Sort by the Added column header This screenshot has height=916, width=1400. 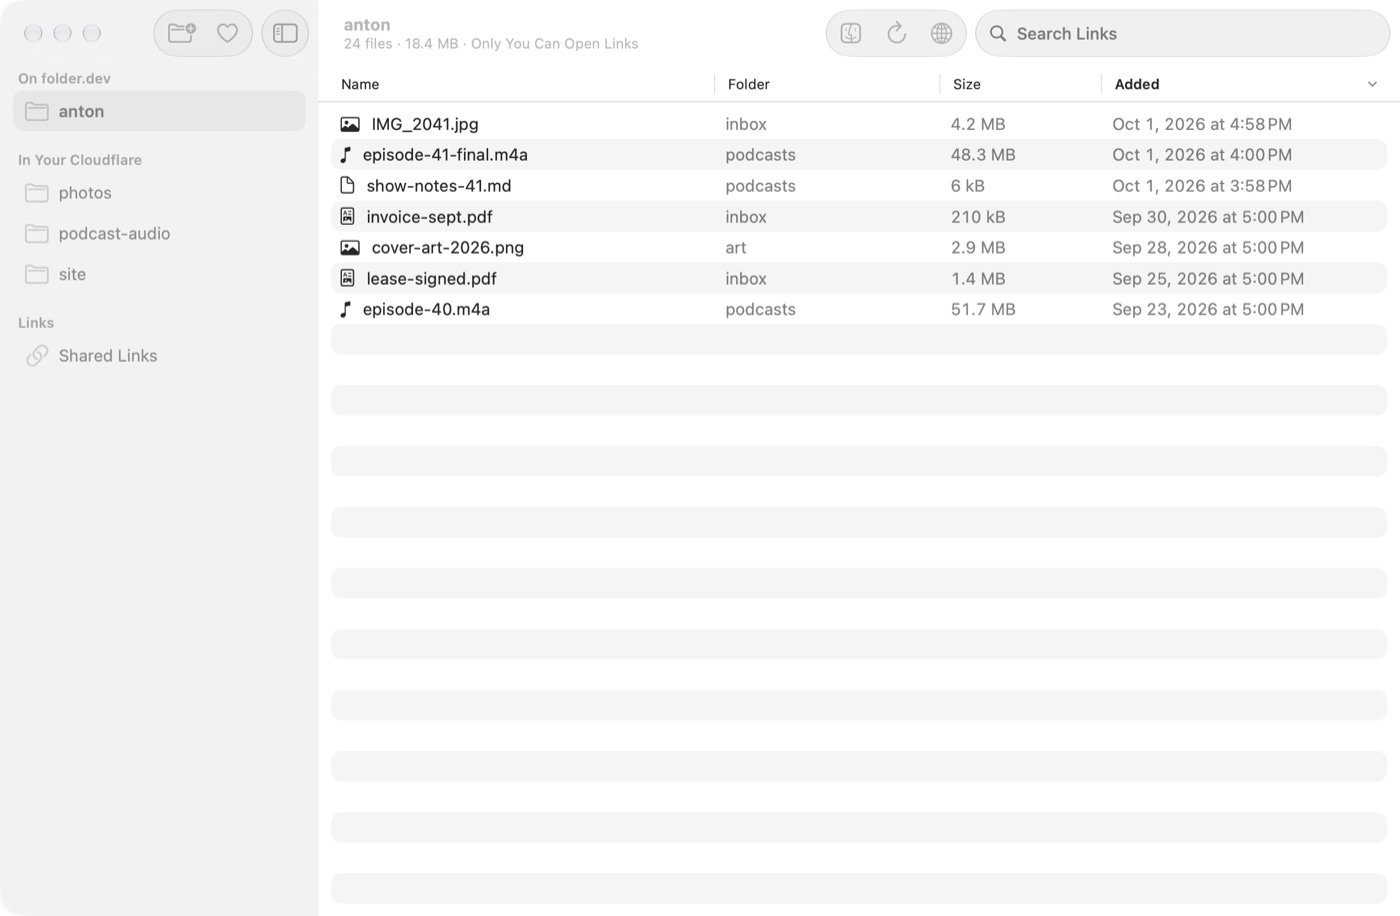point(1137,84)
